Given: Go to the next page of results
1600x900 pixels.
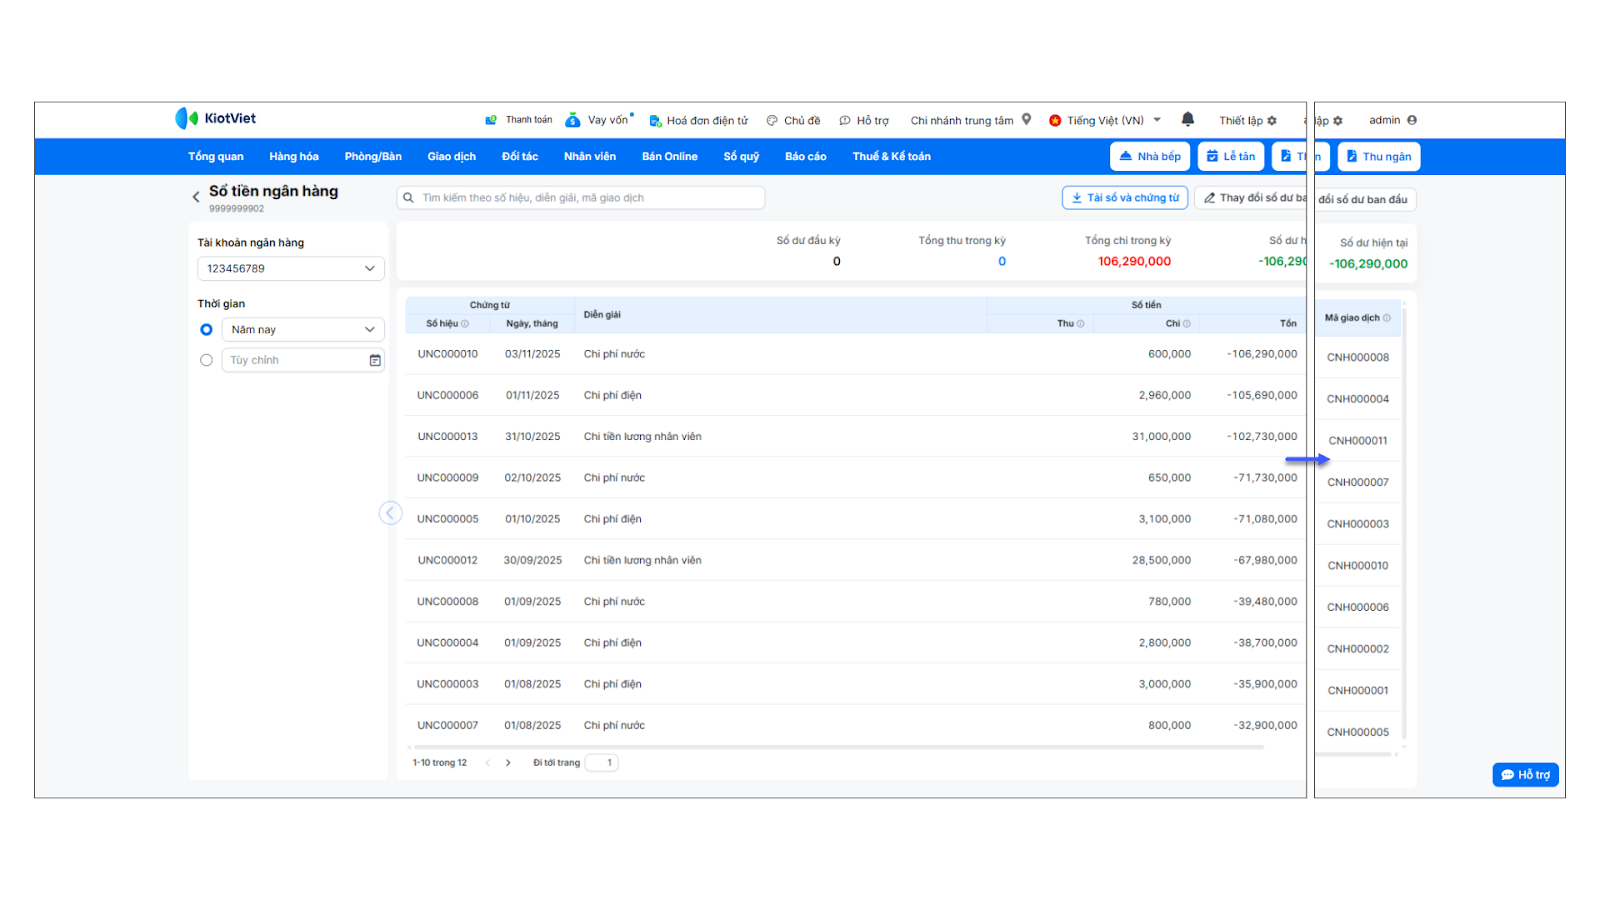Looking at the screenshot, I should point(508,763).
